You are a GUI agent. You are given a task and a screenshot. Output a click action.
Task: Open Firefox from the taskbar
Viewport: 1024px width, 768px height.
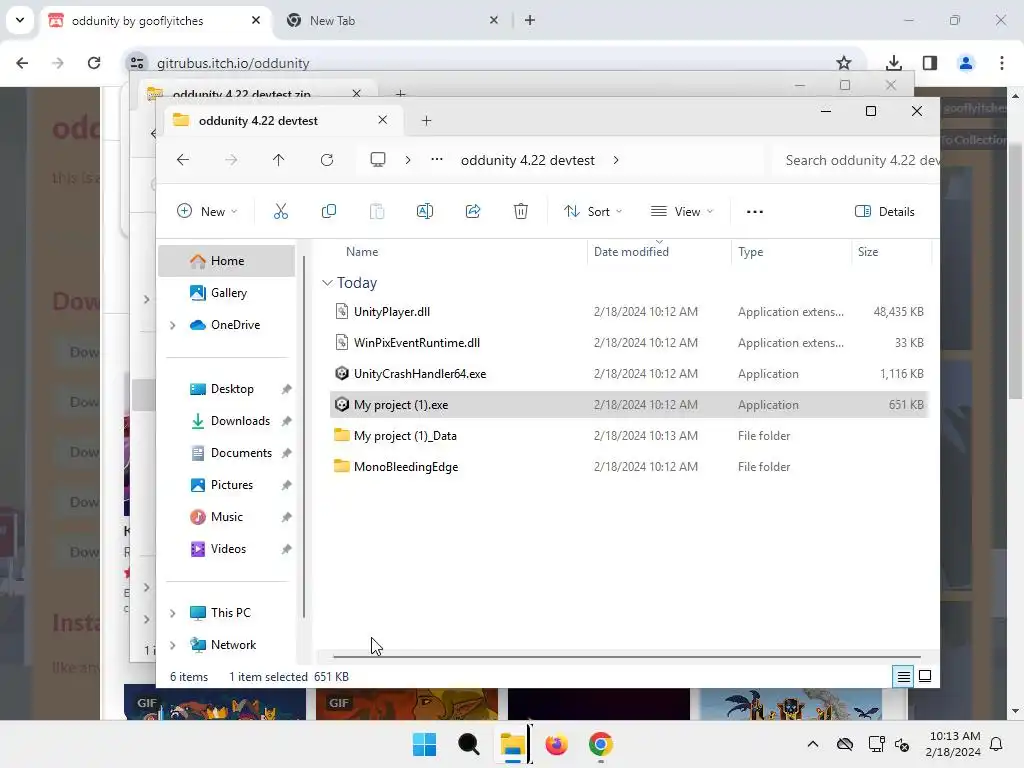click(556, 744)
